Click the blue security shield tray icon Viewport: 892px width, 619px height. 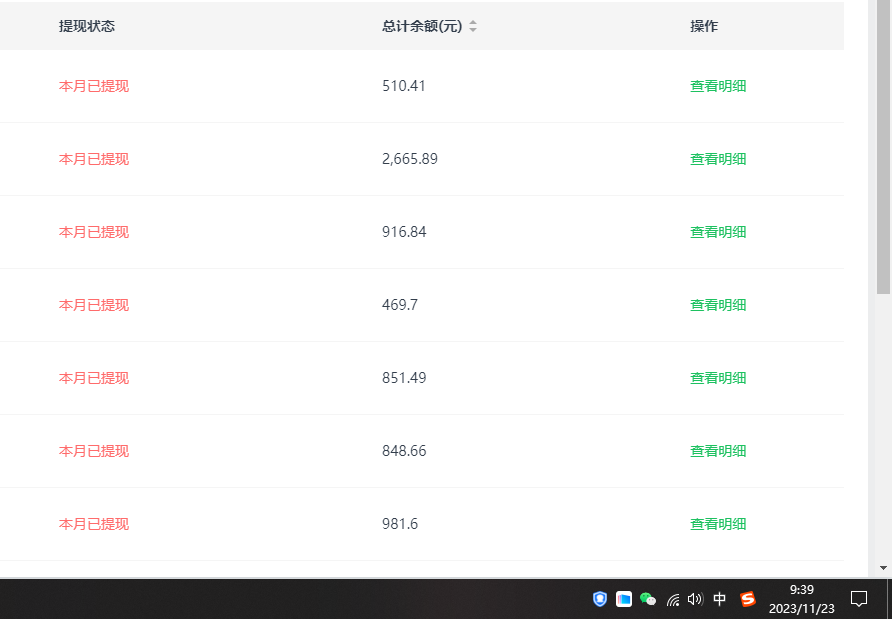pyautogui.click(x=599, y=599)
